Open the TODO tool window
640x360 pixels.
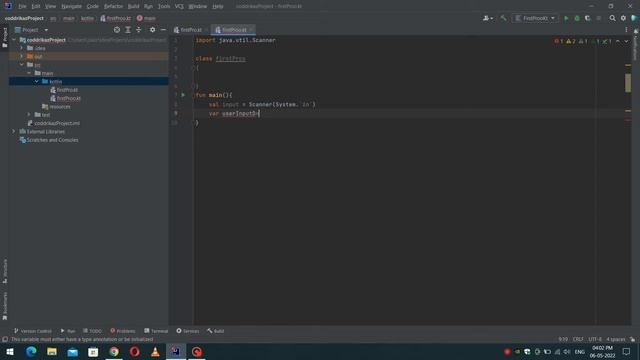point(92,331)
